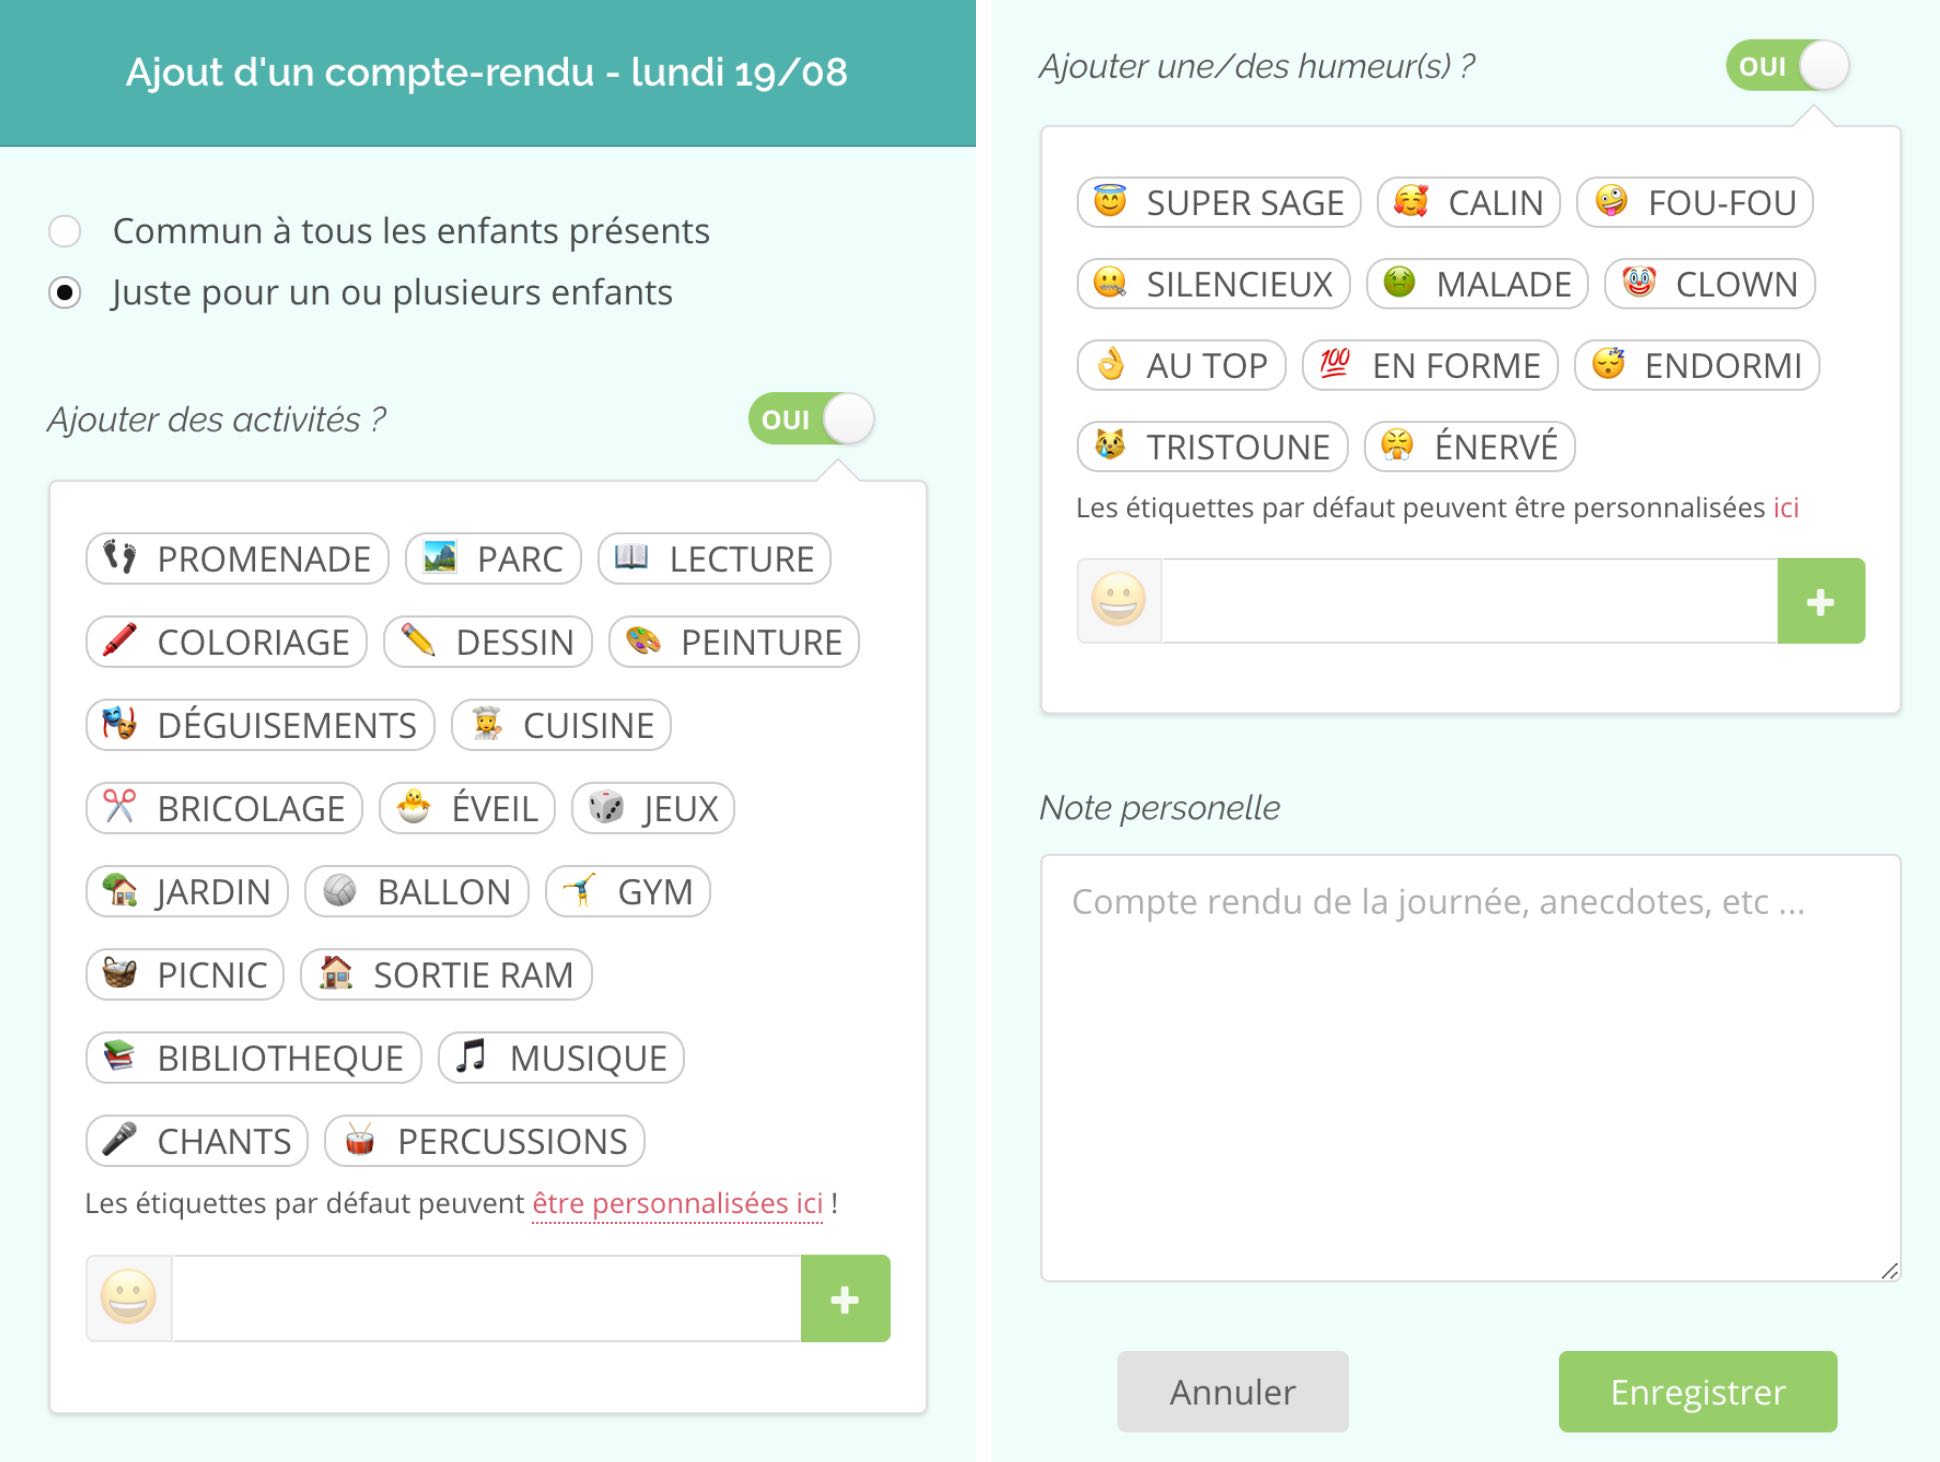Screen dimensions: 1940x1462
Task: Pick the ENDORMI sleepy mood tag
Action: (1697, 365)
